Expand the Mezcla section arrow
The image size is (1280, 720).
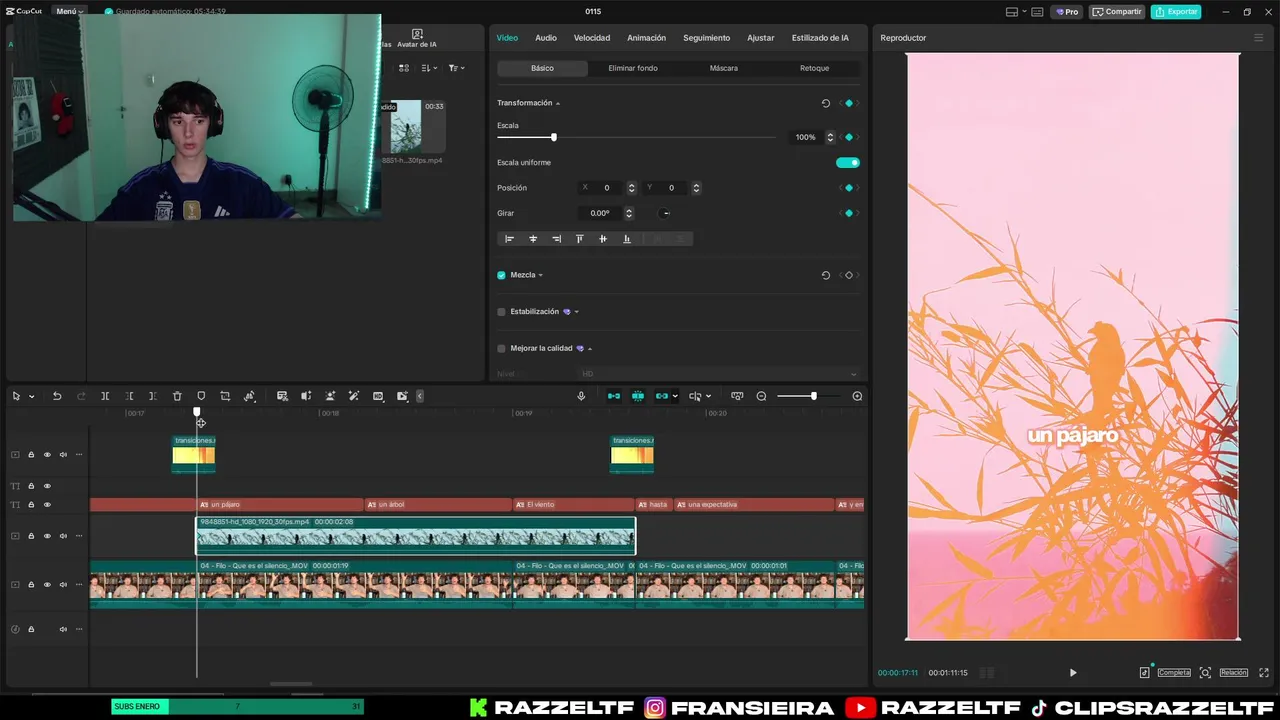[541, 275]
